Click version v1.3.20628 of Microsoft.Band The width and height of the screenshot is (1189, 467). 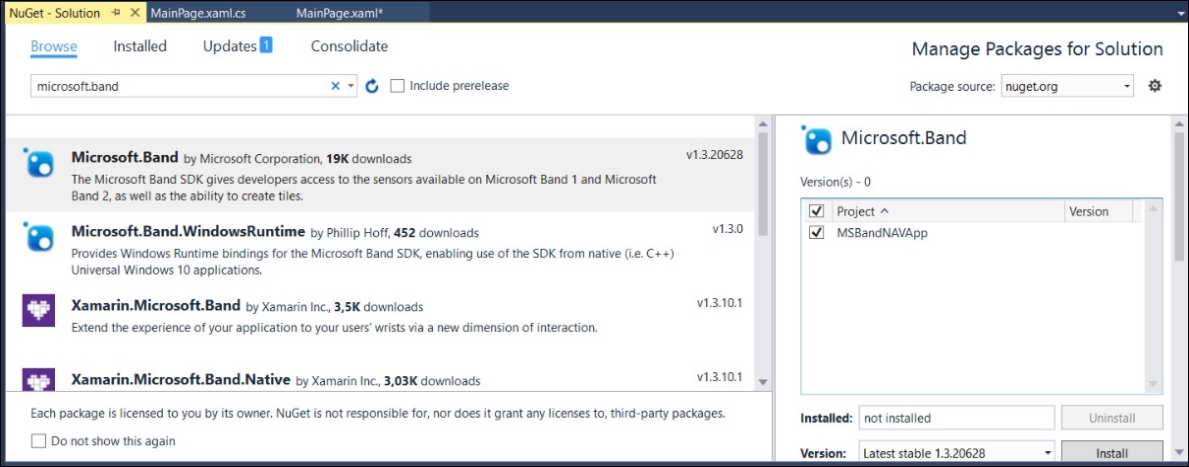tap(714, 155)
